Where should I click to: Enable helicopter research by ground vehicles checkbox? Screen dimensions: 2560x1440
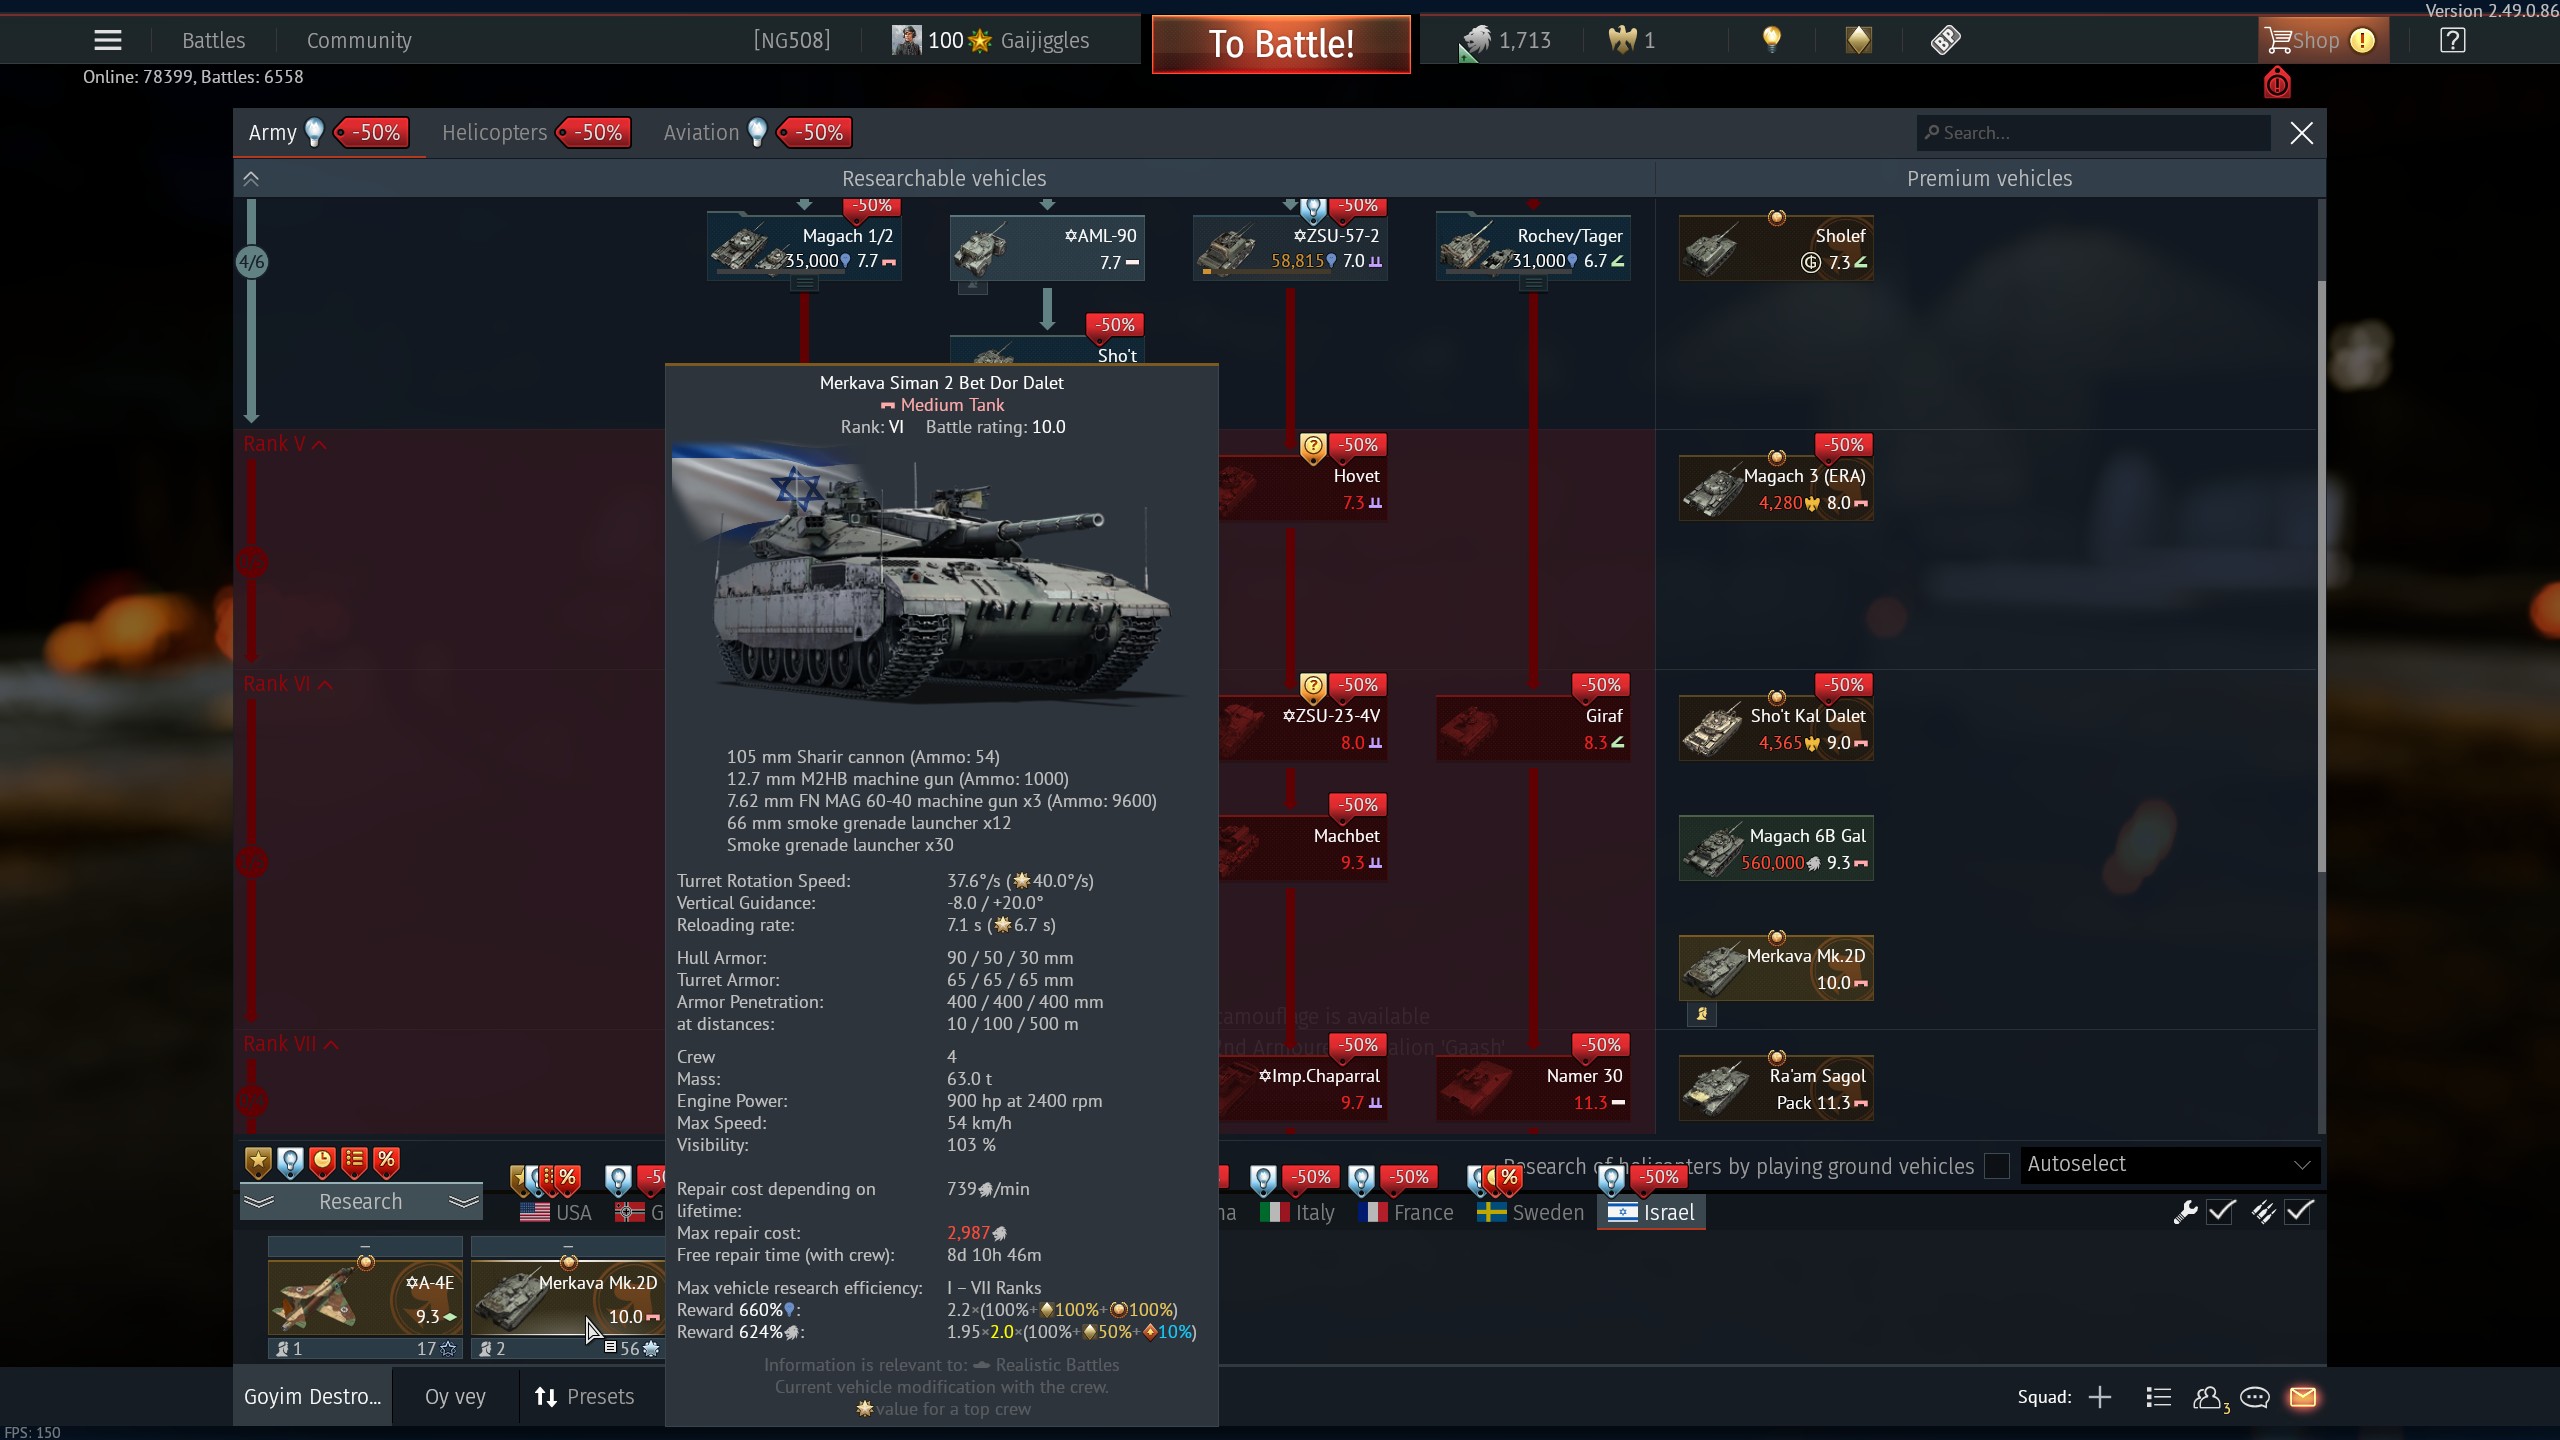[x=1996, y=1166]
